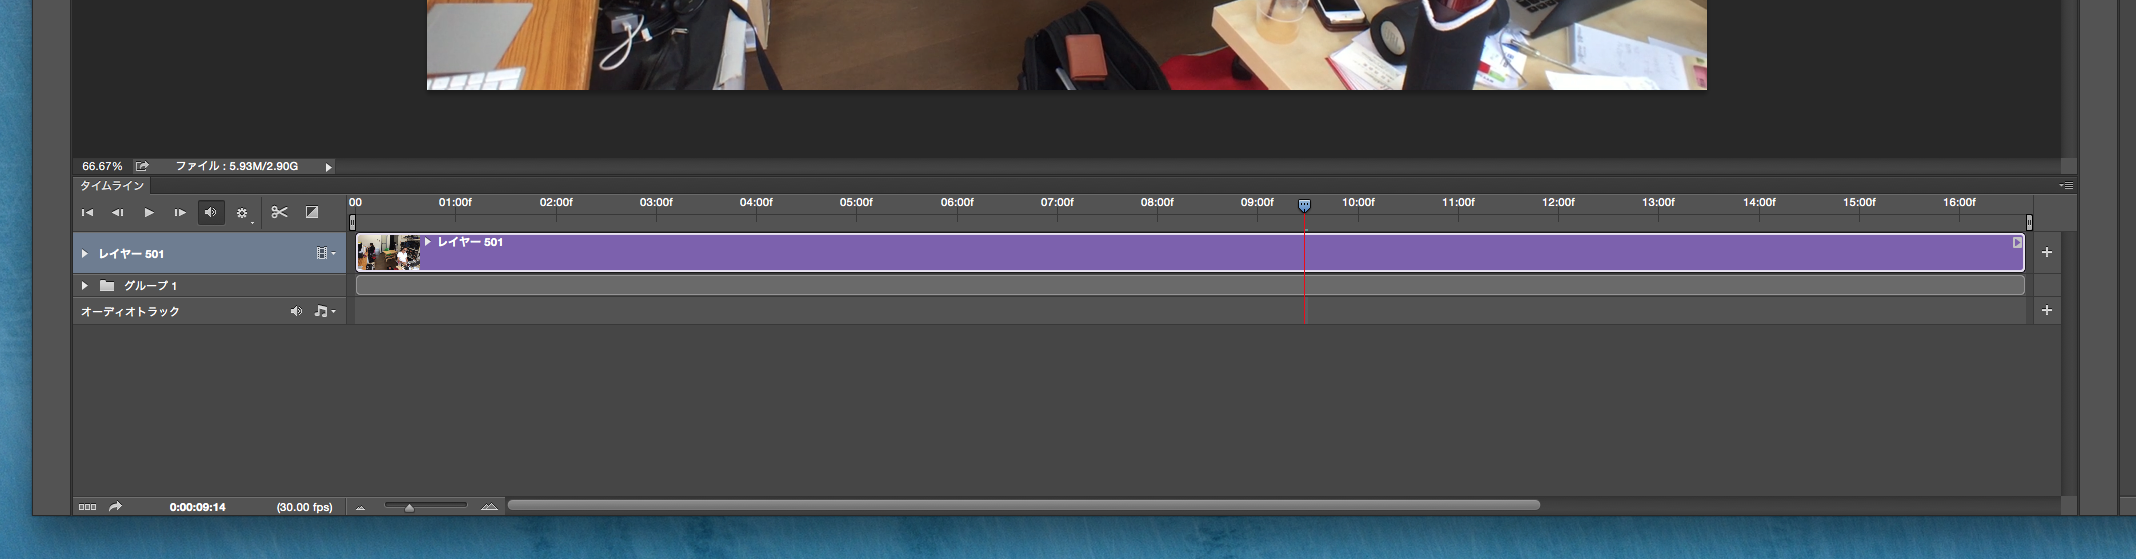This screenshot has width=2136, height=559.
Task: Open the レイヤー 501 filmstrip menu
Action: pyautogui.click(x=325, y=254)
